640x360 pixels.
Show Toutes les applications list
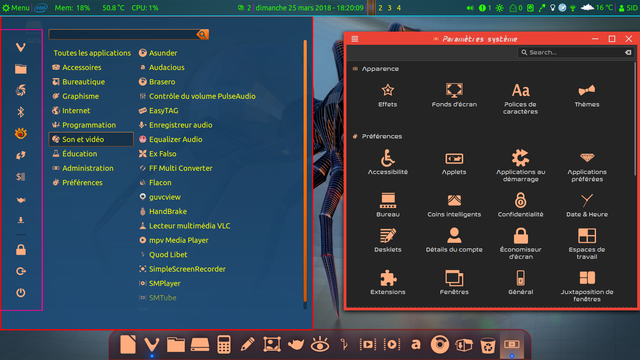92,53
